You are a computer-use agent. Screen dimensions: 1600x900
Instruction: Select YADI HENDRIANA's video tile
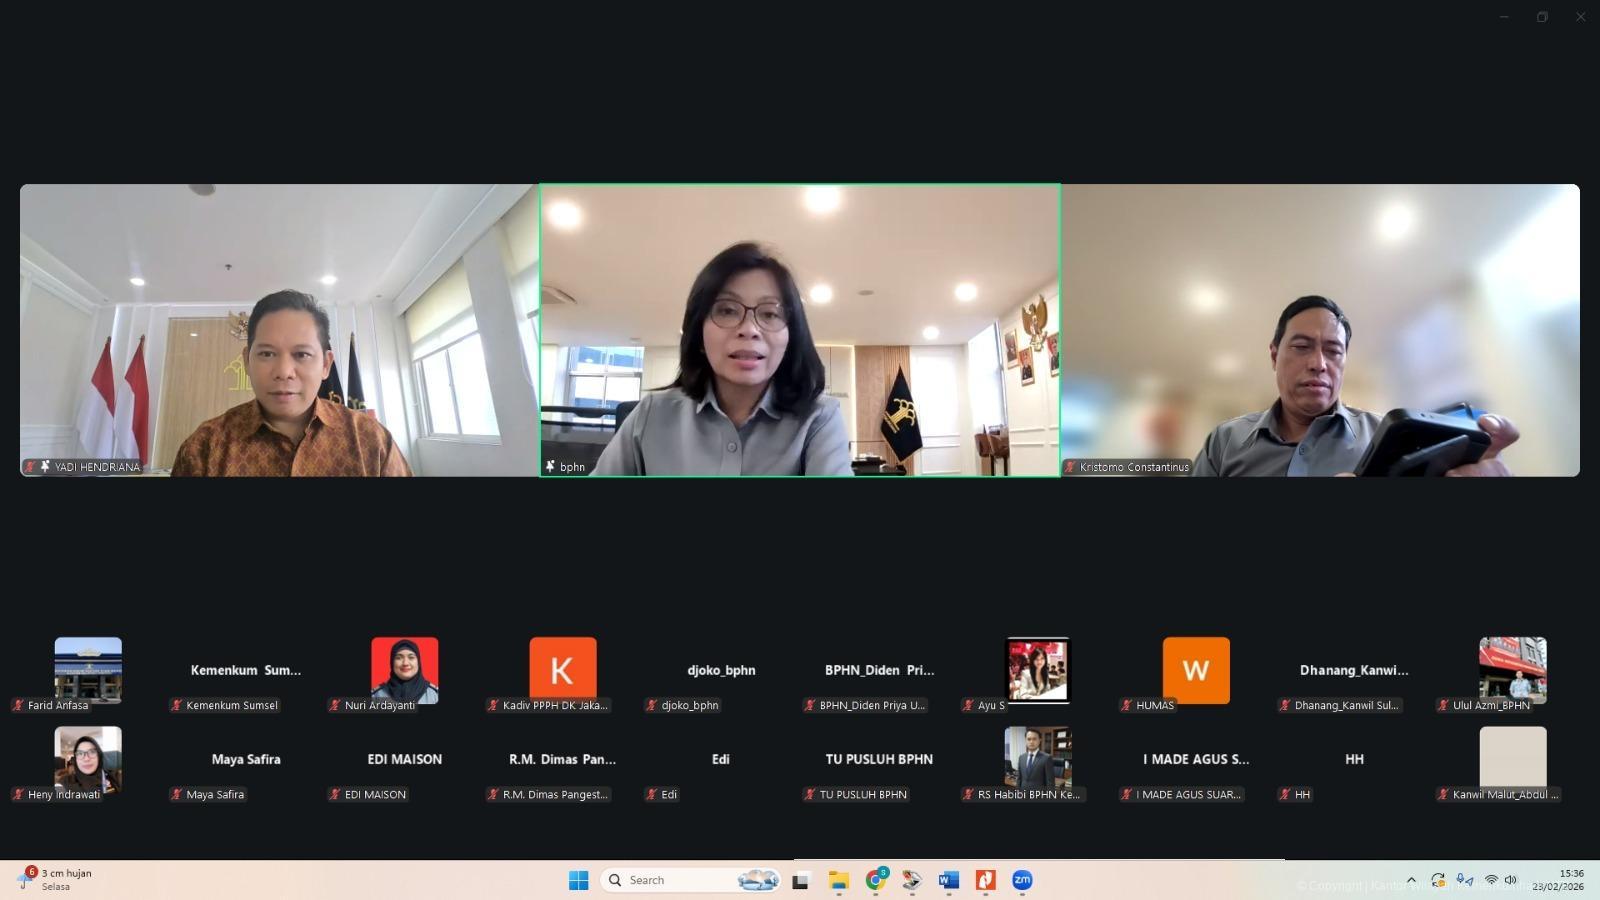click(279, 330)
